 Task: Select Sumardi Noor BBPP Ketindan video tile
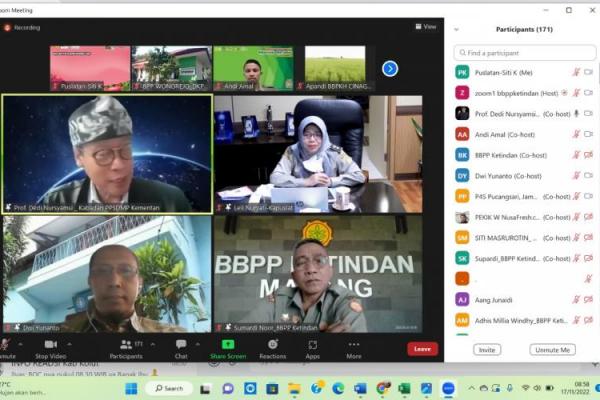(318, 274)
